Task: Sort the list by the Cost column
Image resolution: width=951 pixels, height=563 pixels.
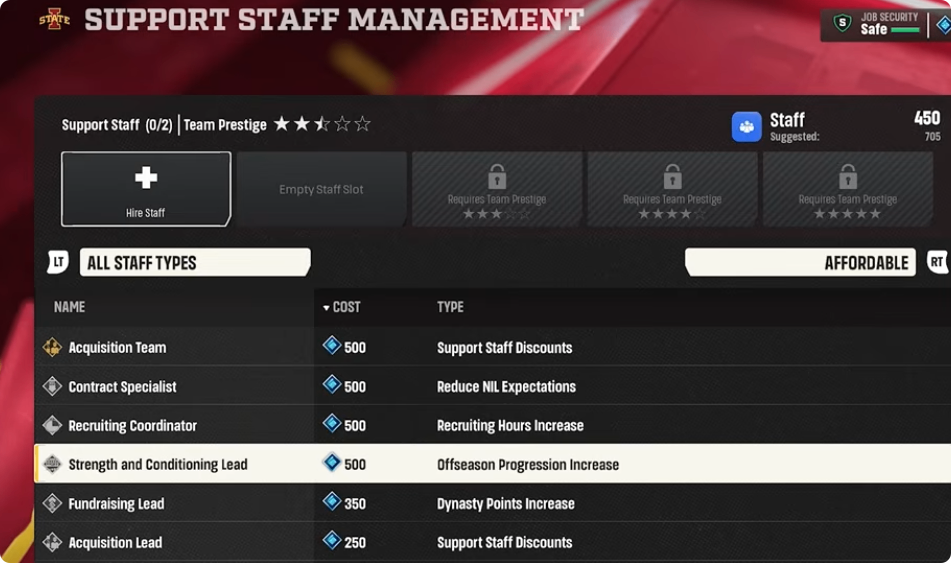Action: point(341,307)
